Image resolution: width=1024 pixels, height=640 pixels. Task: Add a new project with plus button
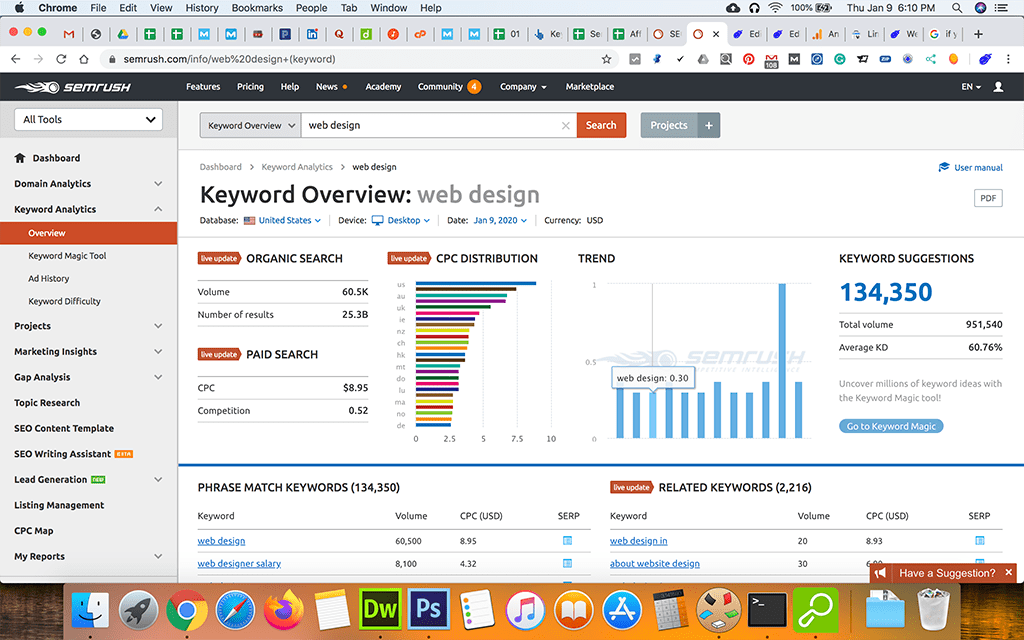pos(709,125)
